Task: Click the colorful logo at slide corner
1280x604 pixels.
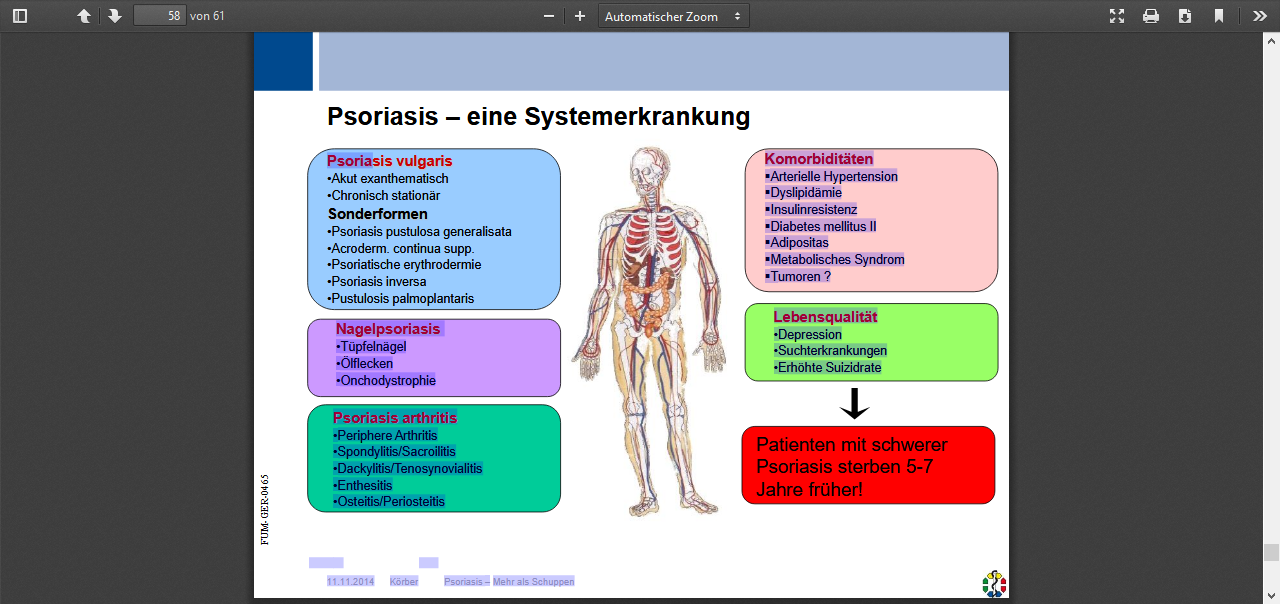Action: (994, 583)
